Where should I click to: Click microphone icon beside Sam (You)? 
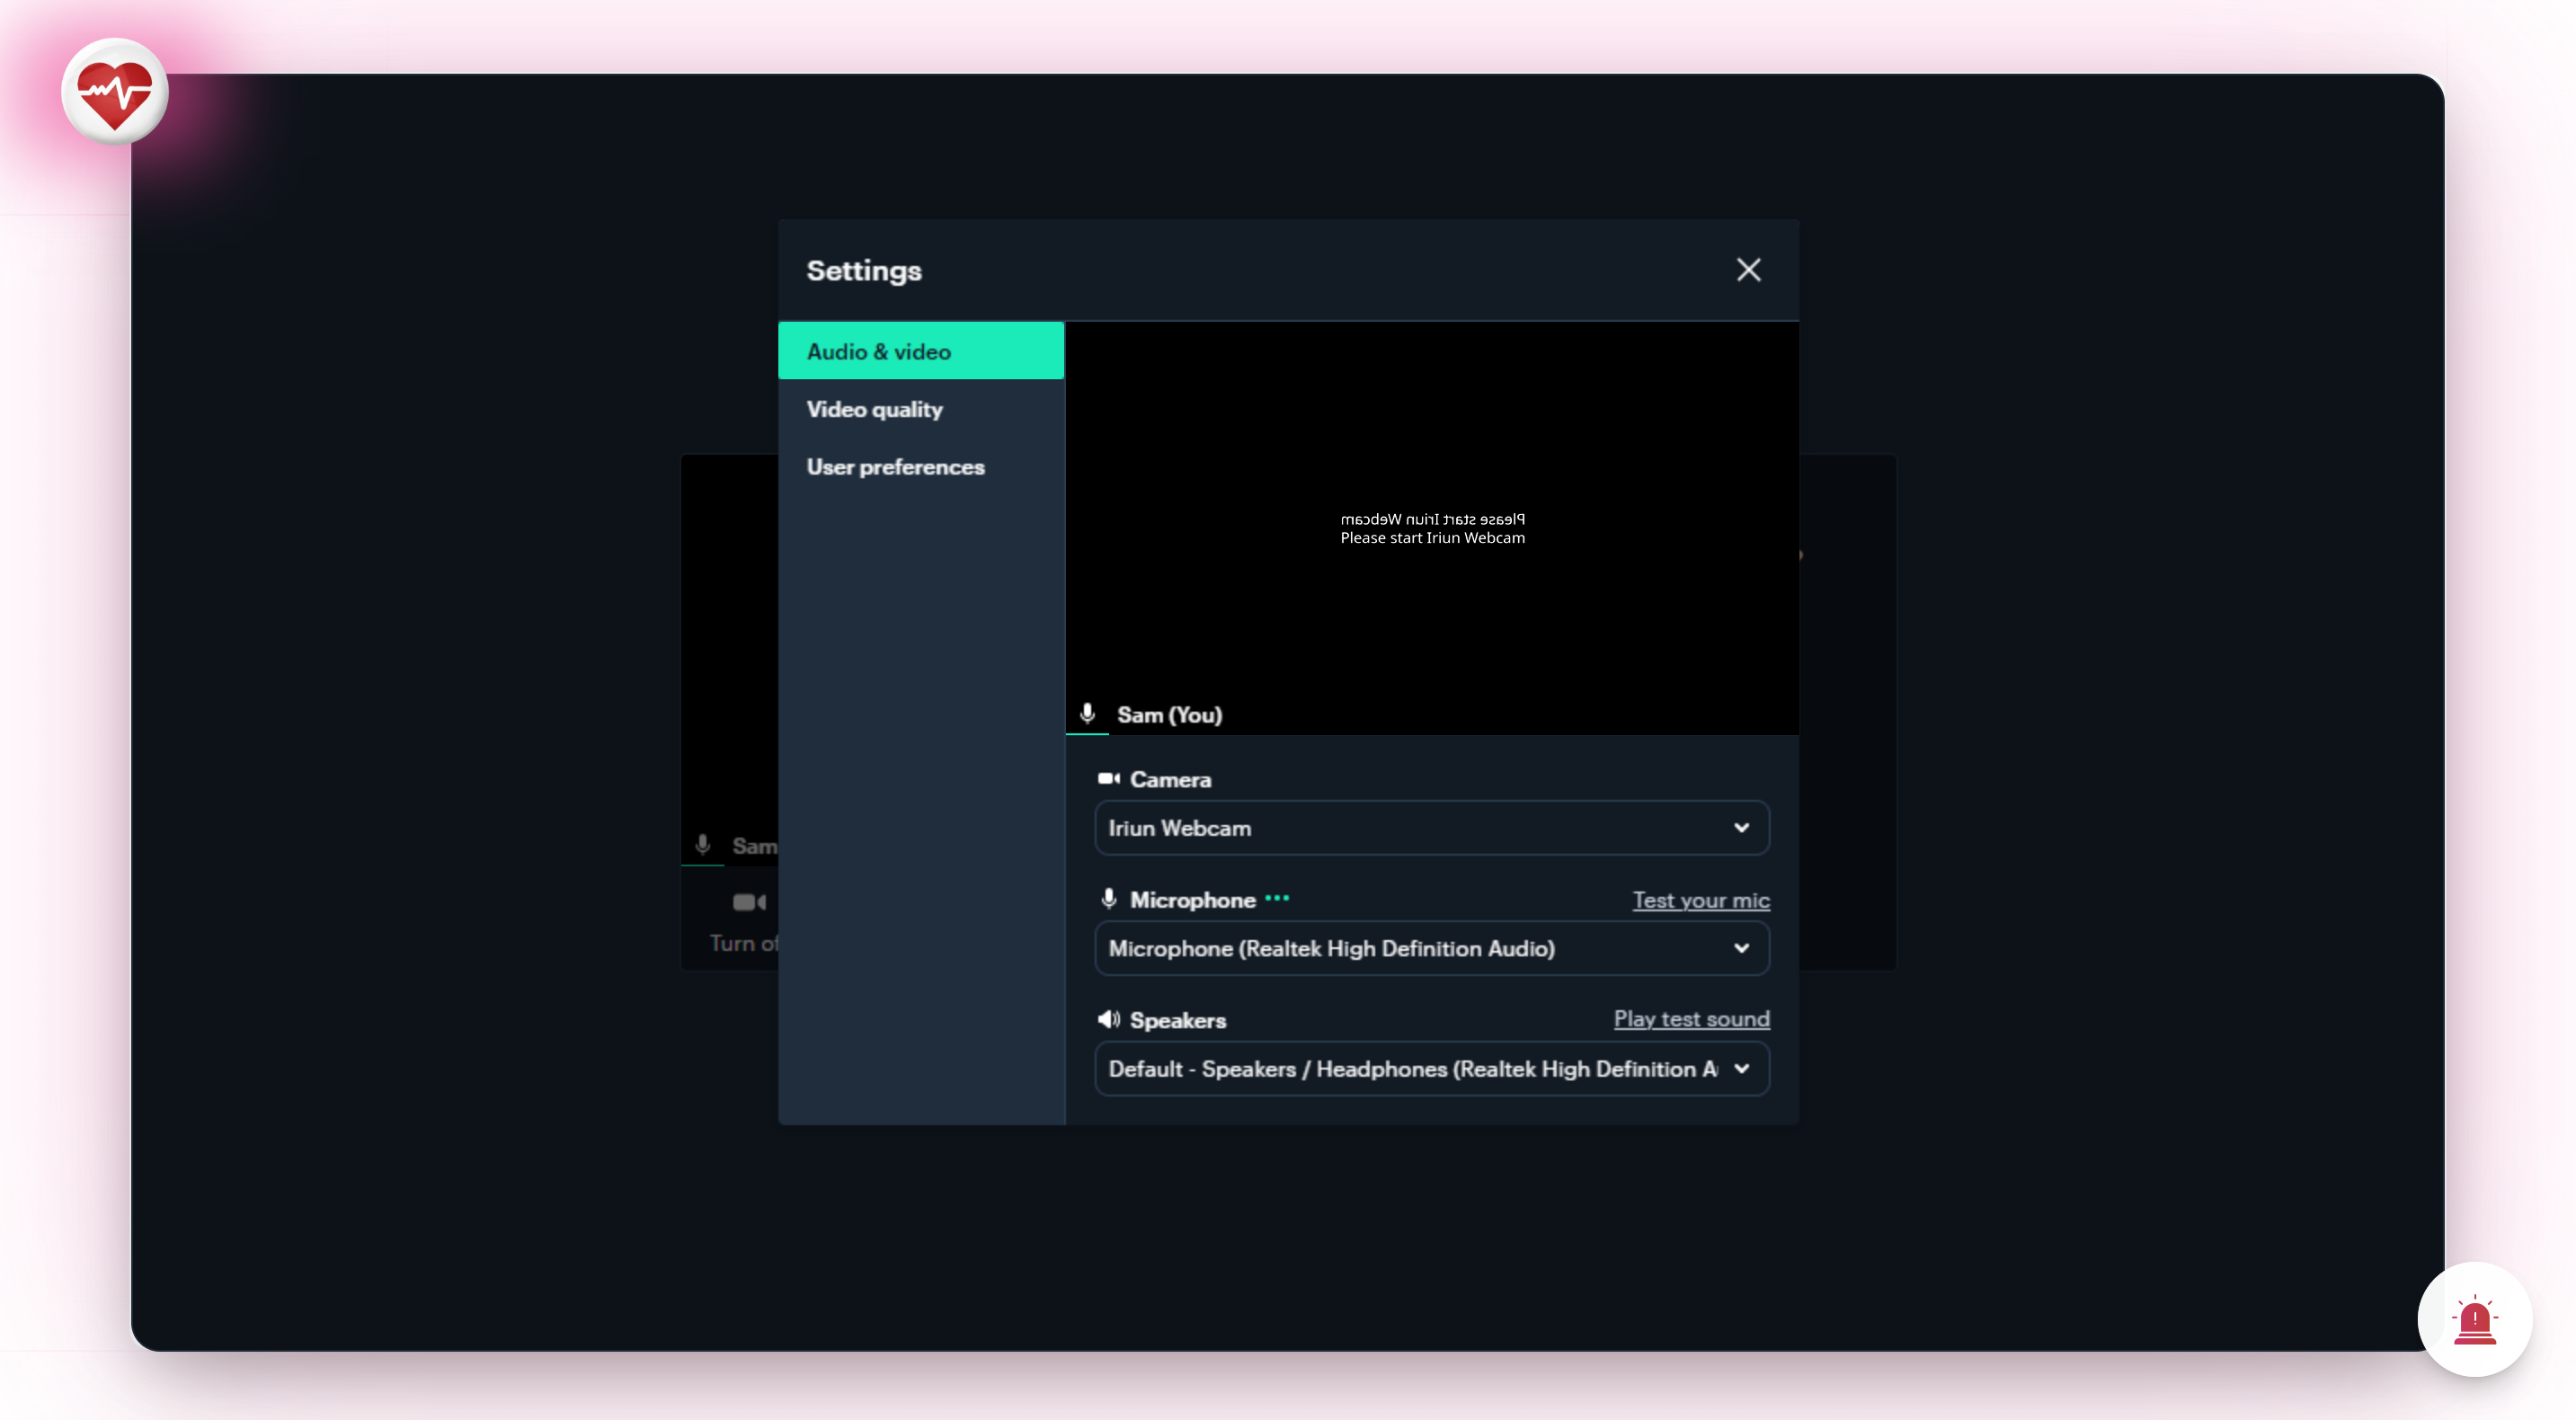(1087, 714)
